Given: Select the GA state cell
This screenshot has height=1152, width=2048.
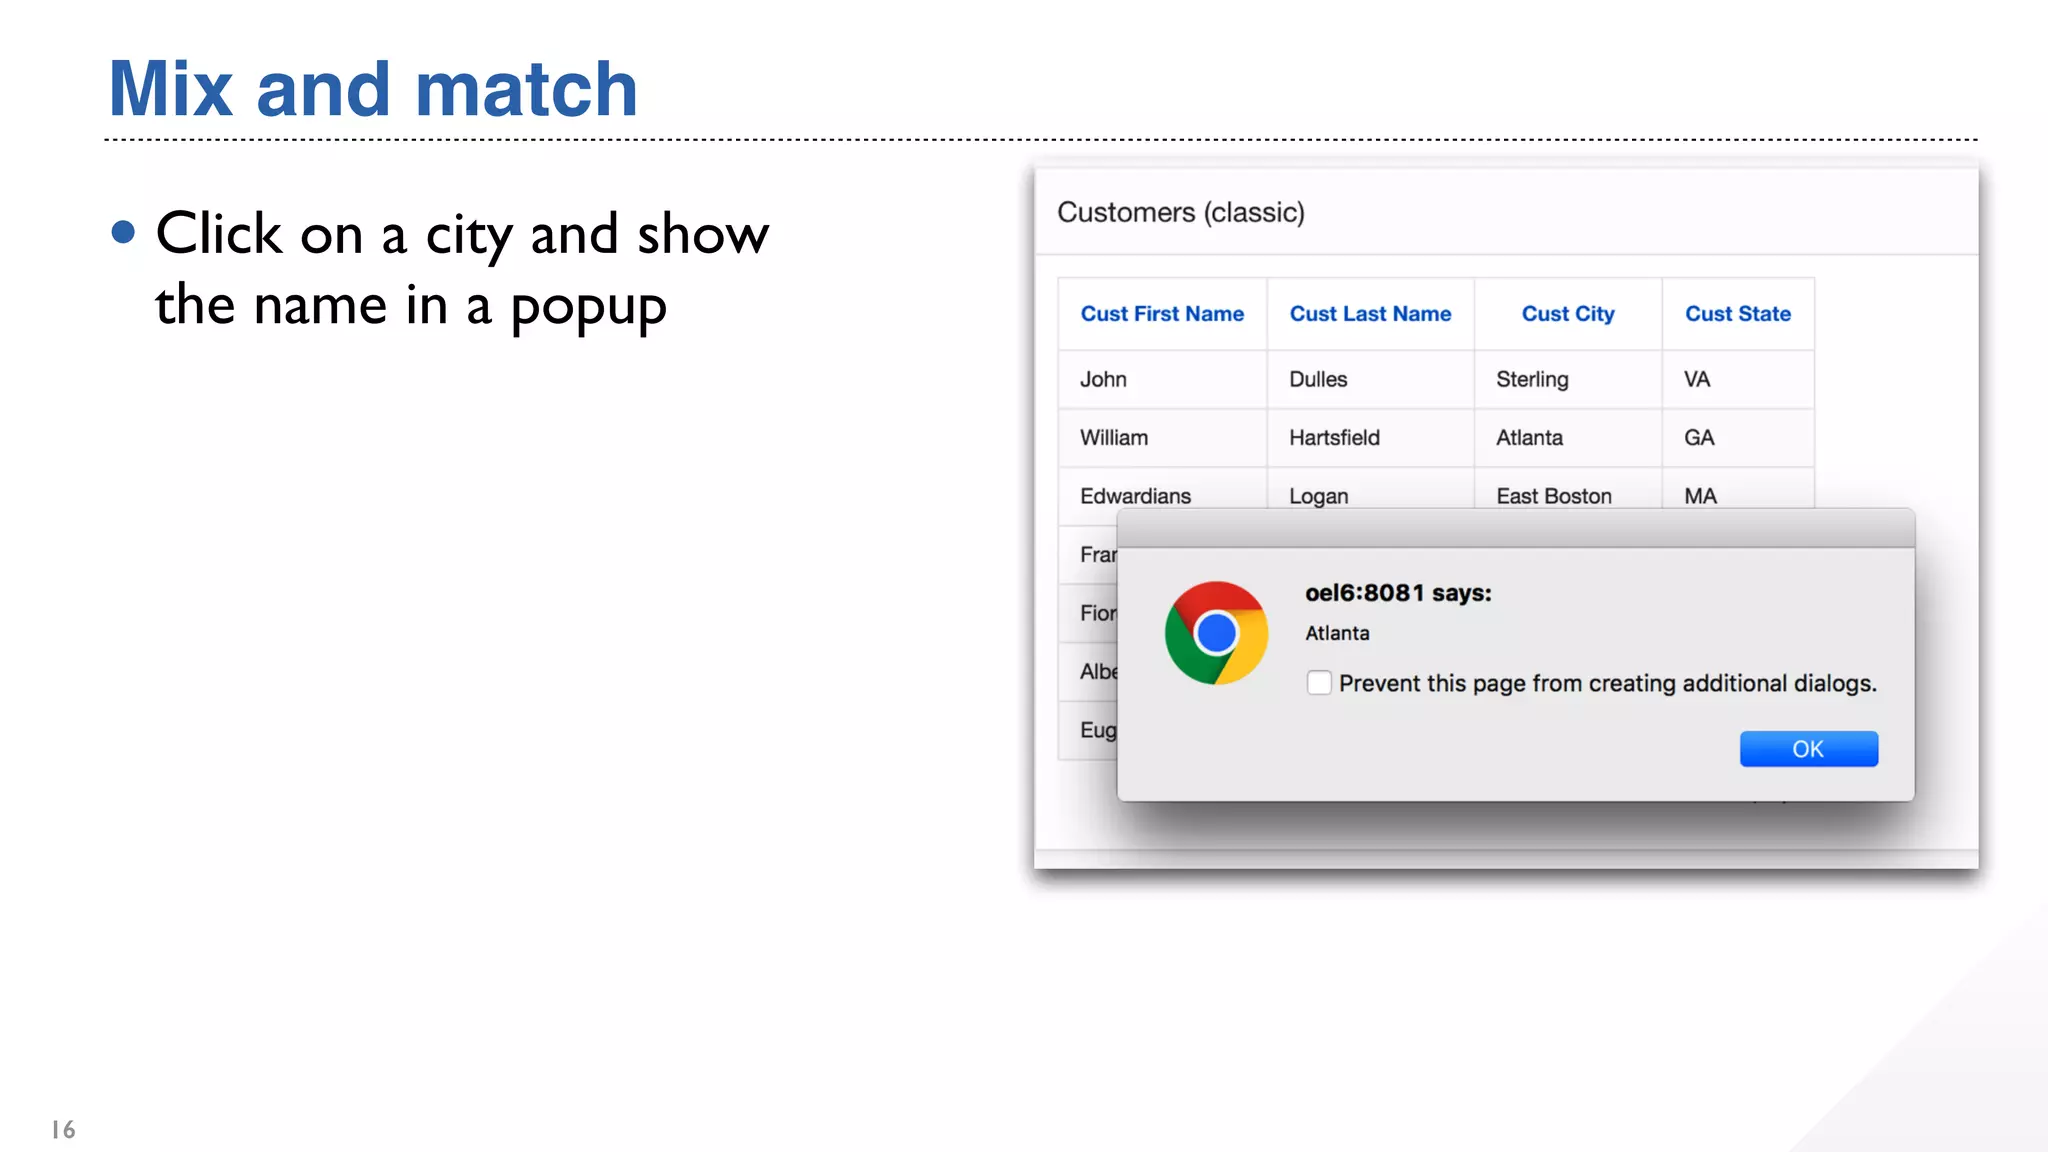Looking at the screenshot, I should [x=1738, y=438].
